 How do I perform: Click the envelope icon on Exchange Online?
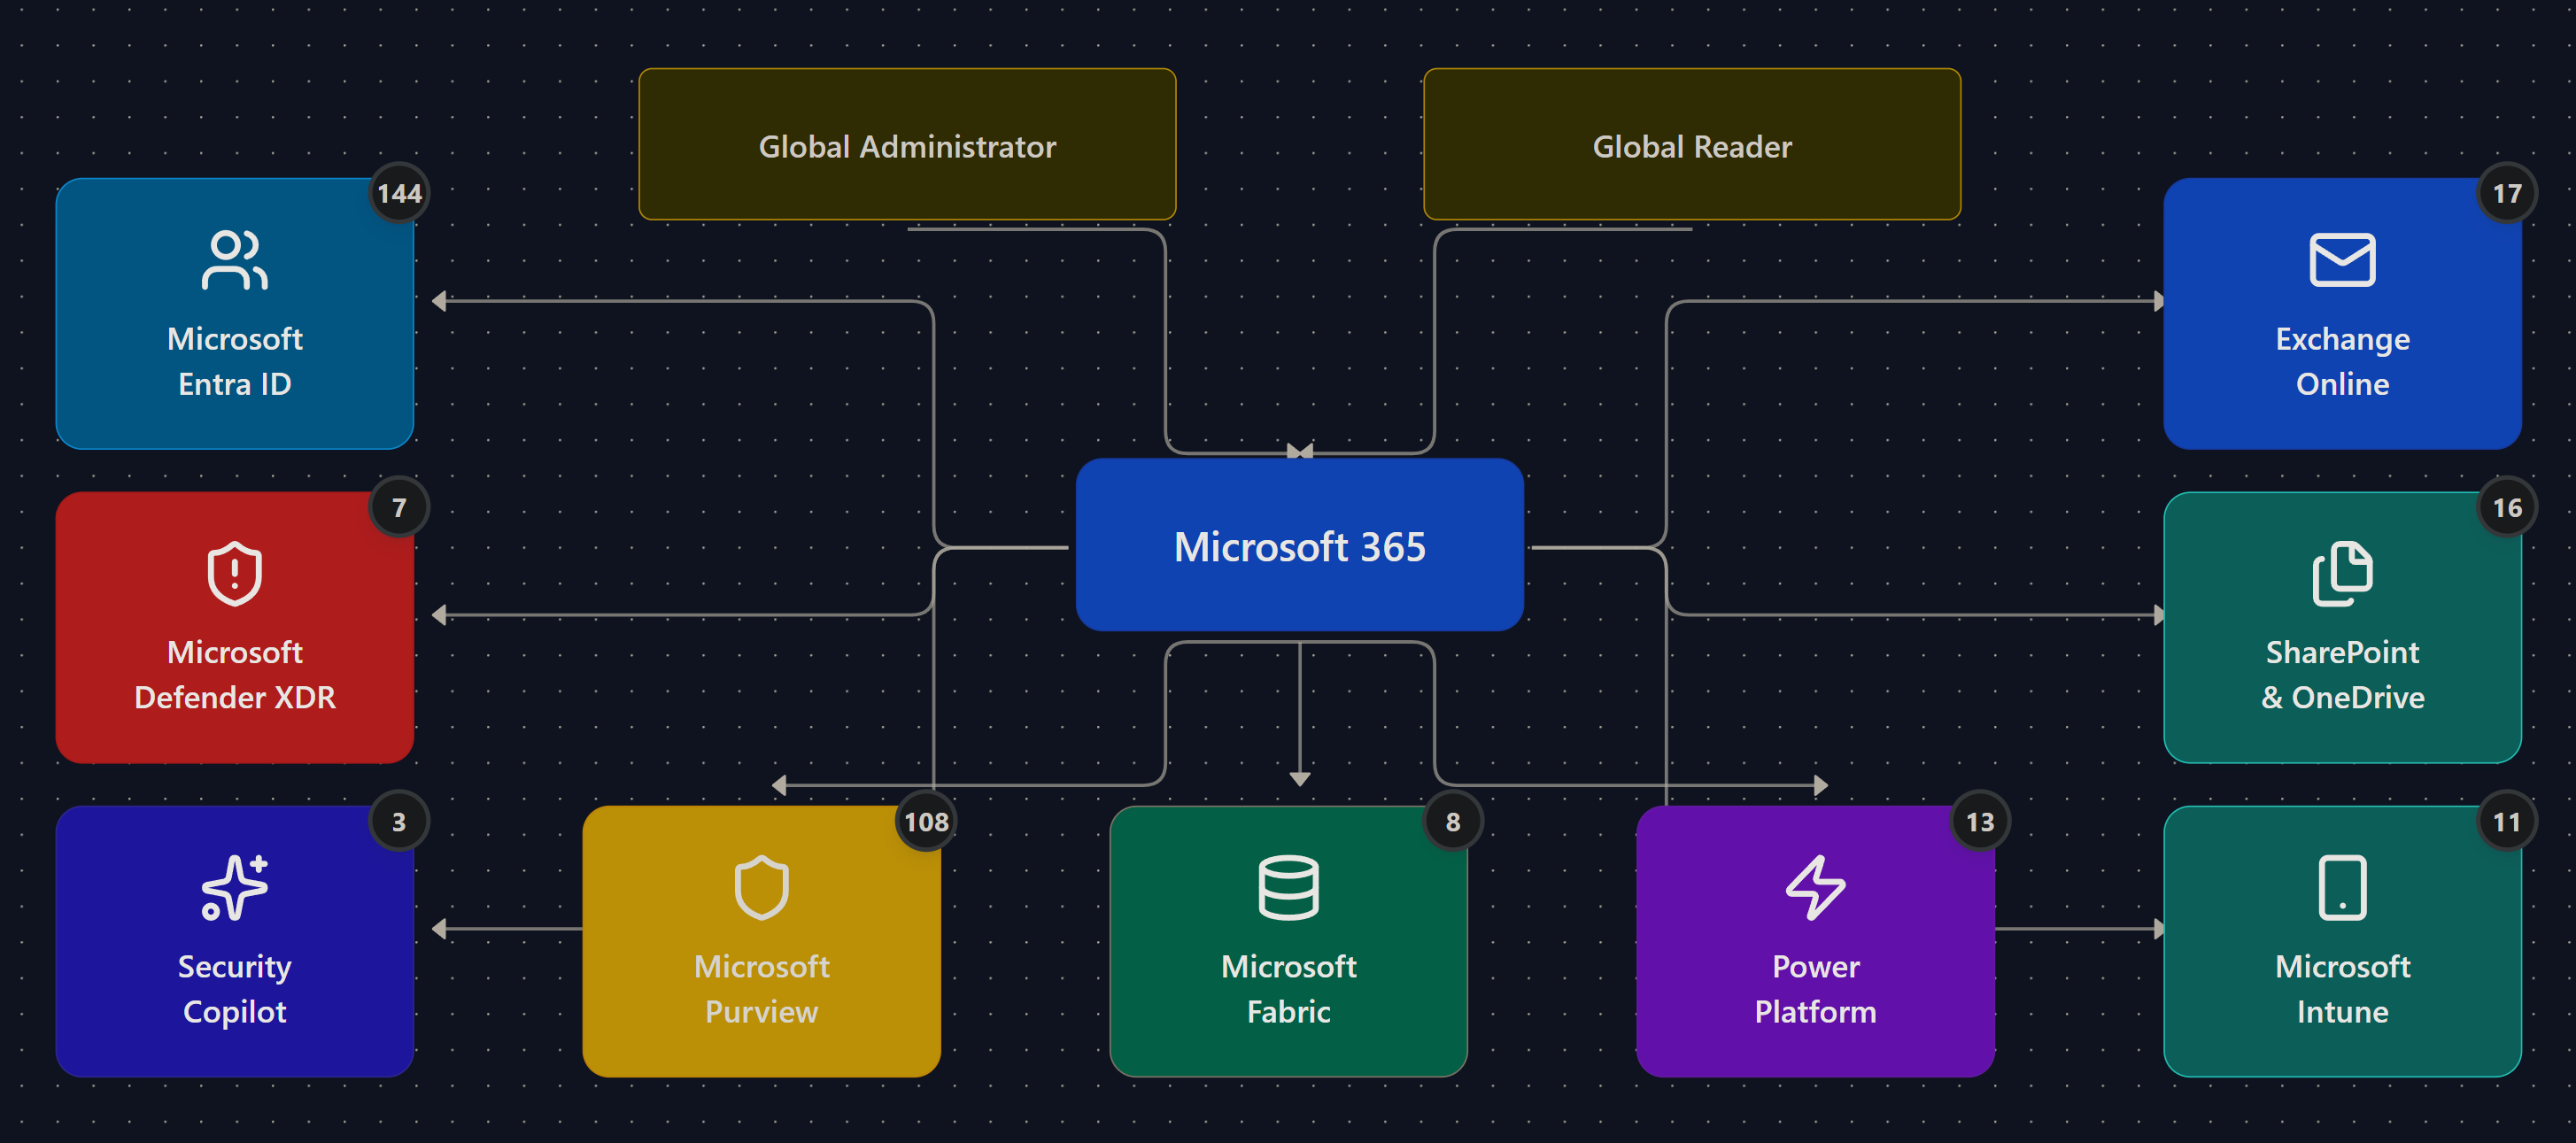pos(2342,260)
